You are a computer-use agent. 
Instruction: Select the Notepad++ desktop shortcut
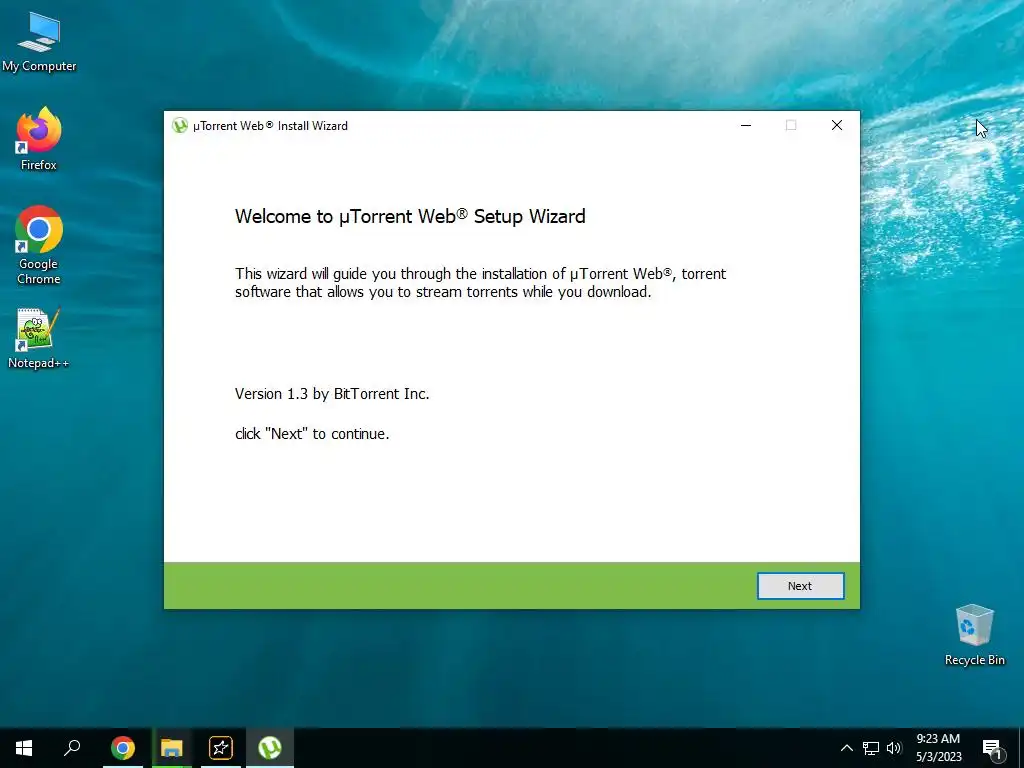[39, 338]
